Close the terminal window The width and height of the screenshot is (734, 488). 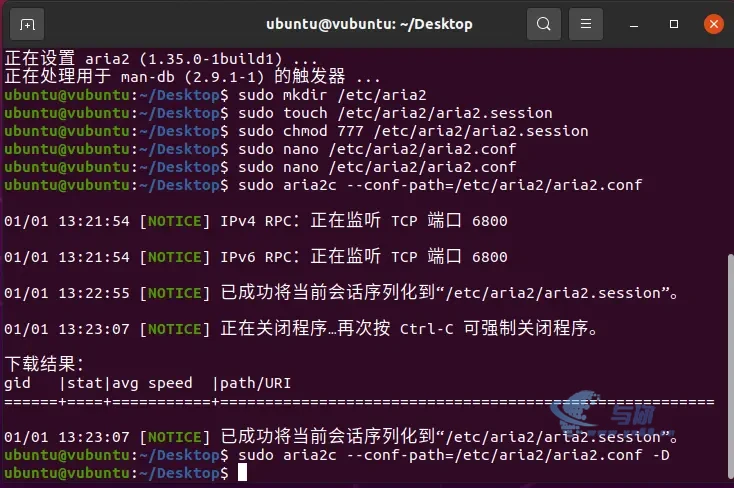(714, 24)
